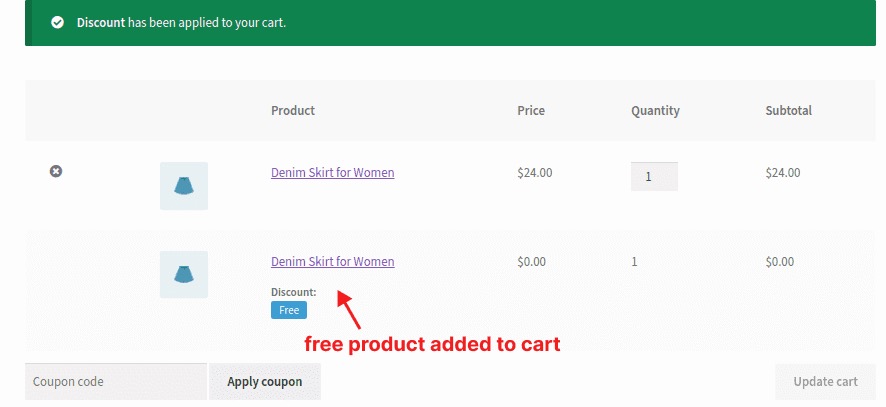Click the Update cart button
Screen dimensions: 886x407
coord(825,382)
